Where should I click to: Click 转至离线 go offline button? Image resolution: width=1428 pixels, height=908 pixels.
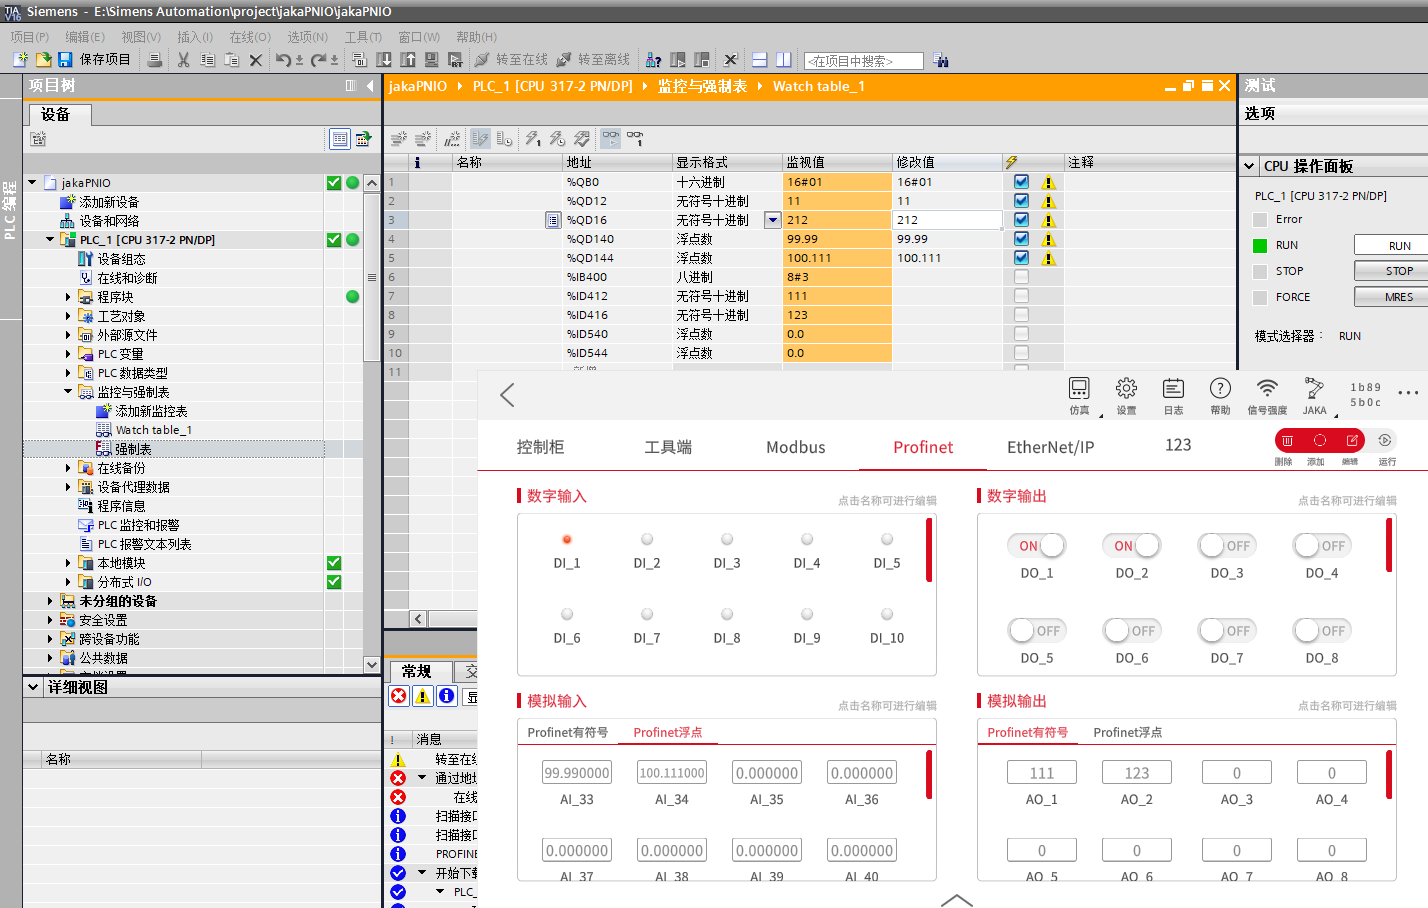coord(594,60)
